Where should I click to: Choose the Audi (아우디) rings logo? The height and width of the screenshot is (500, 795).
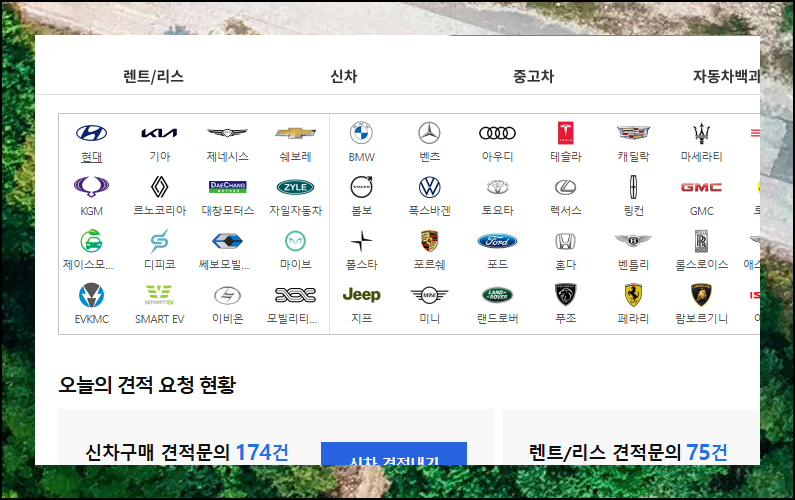tap(497, 133)
